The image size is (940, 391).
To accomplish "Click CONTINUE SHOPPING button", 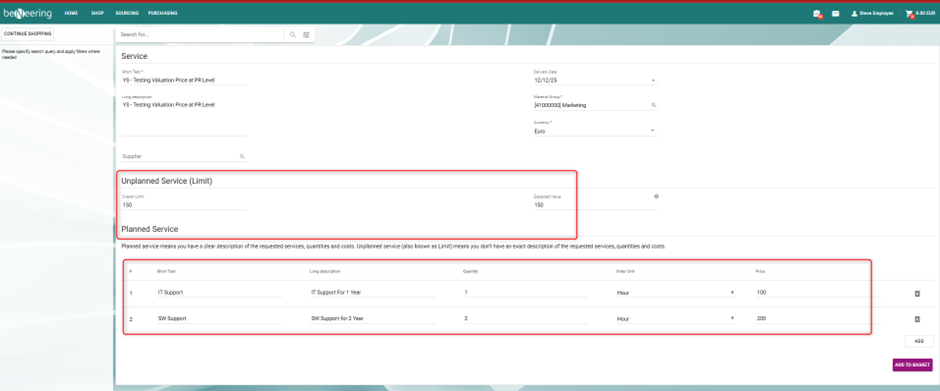I will point(28,34).
